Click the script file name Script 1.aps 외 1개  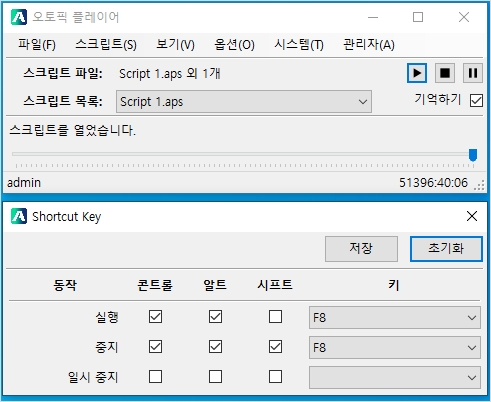pyautogui.click(x=170, y=74)
